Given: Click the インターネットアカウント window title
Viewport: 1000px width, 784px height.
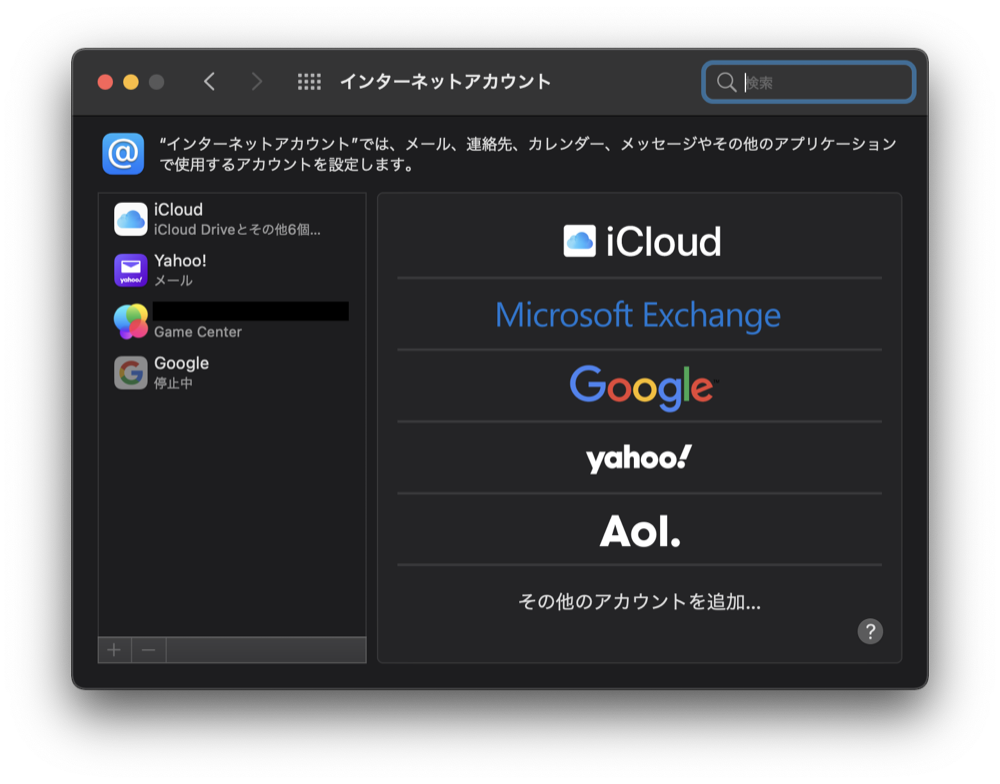Looking at the screenshot, I should click(445, 82).
